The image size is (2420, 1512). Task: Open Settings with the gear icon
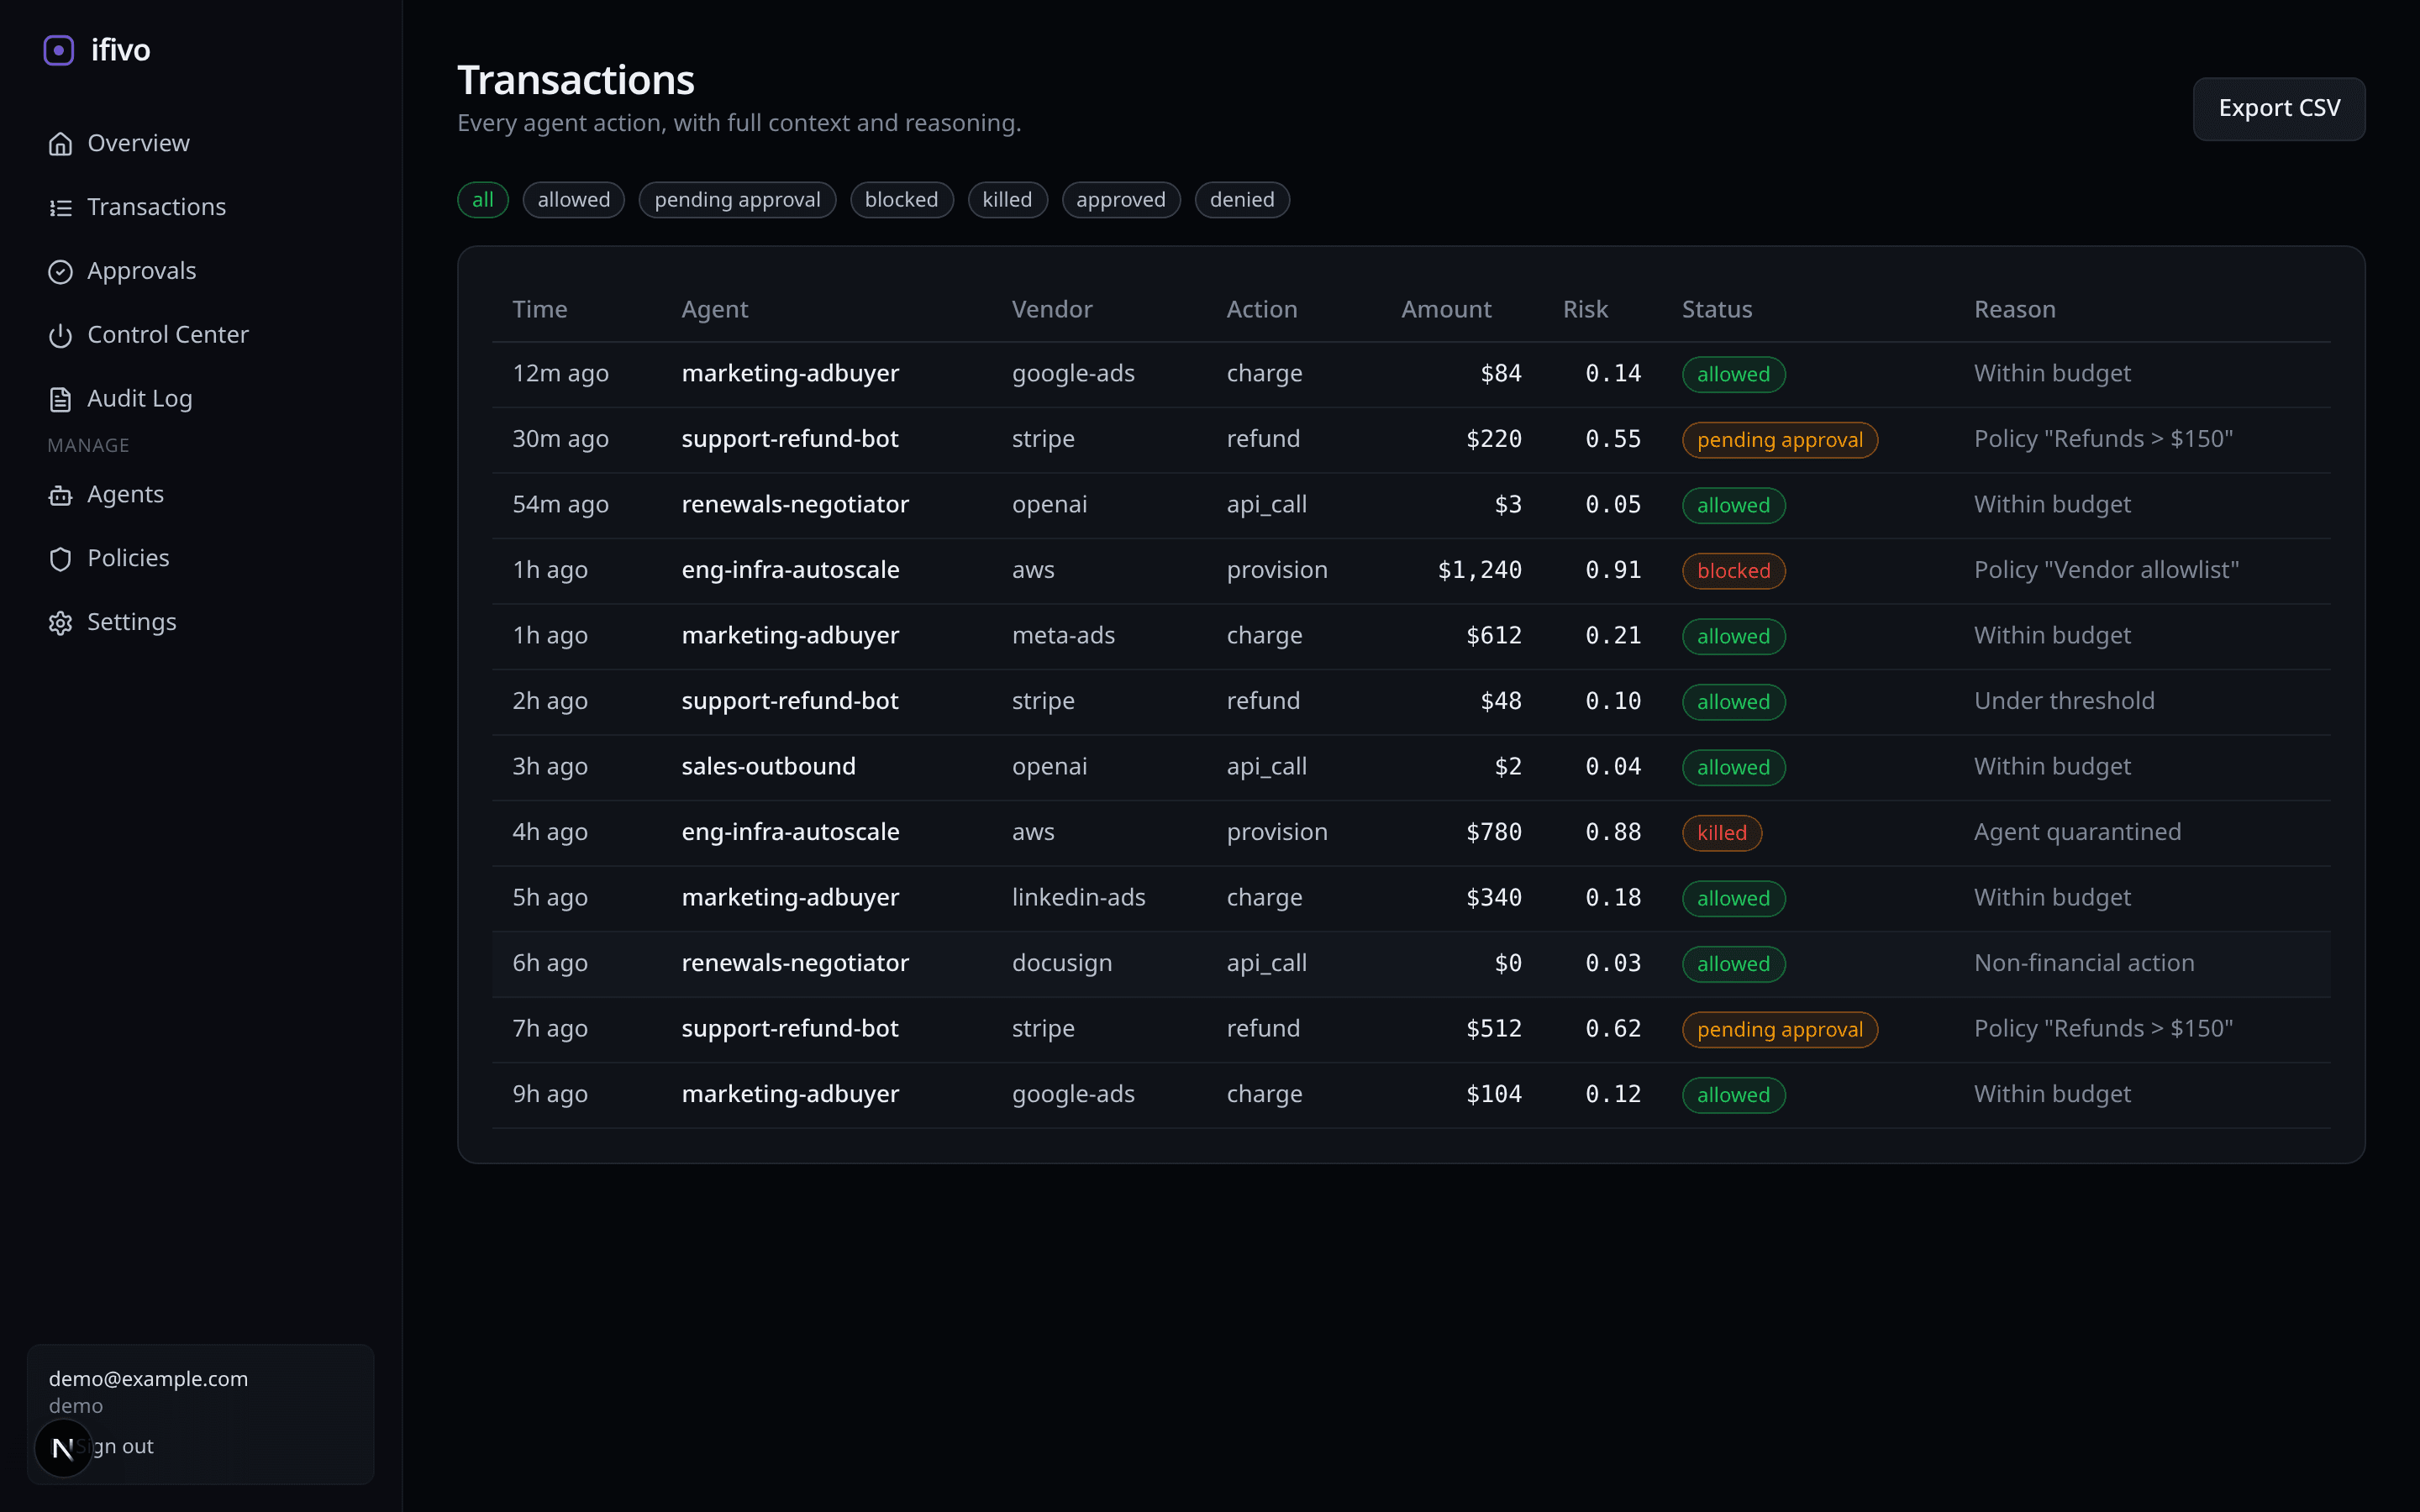click(60, 622)
